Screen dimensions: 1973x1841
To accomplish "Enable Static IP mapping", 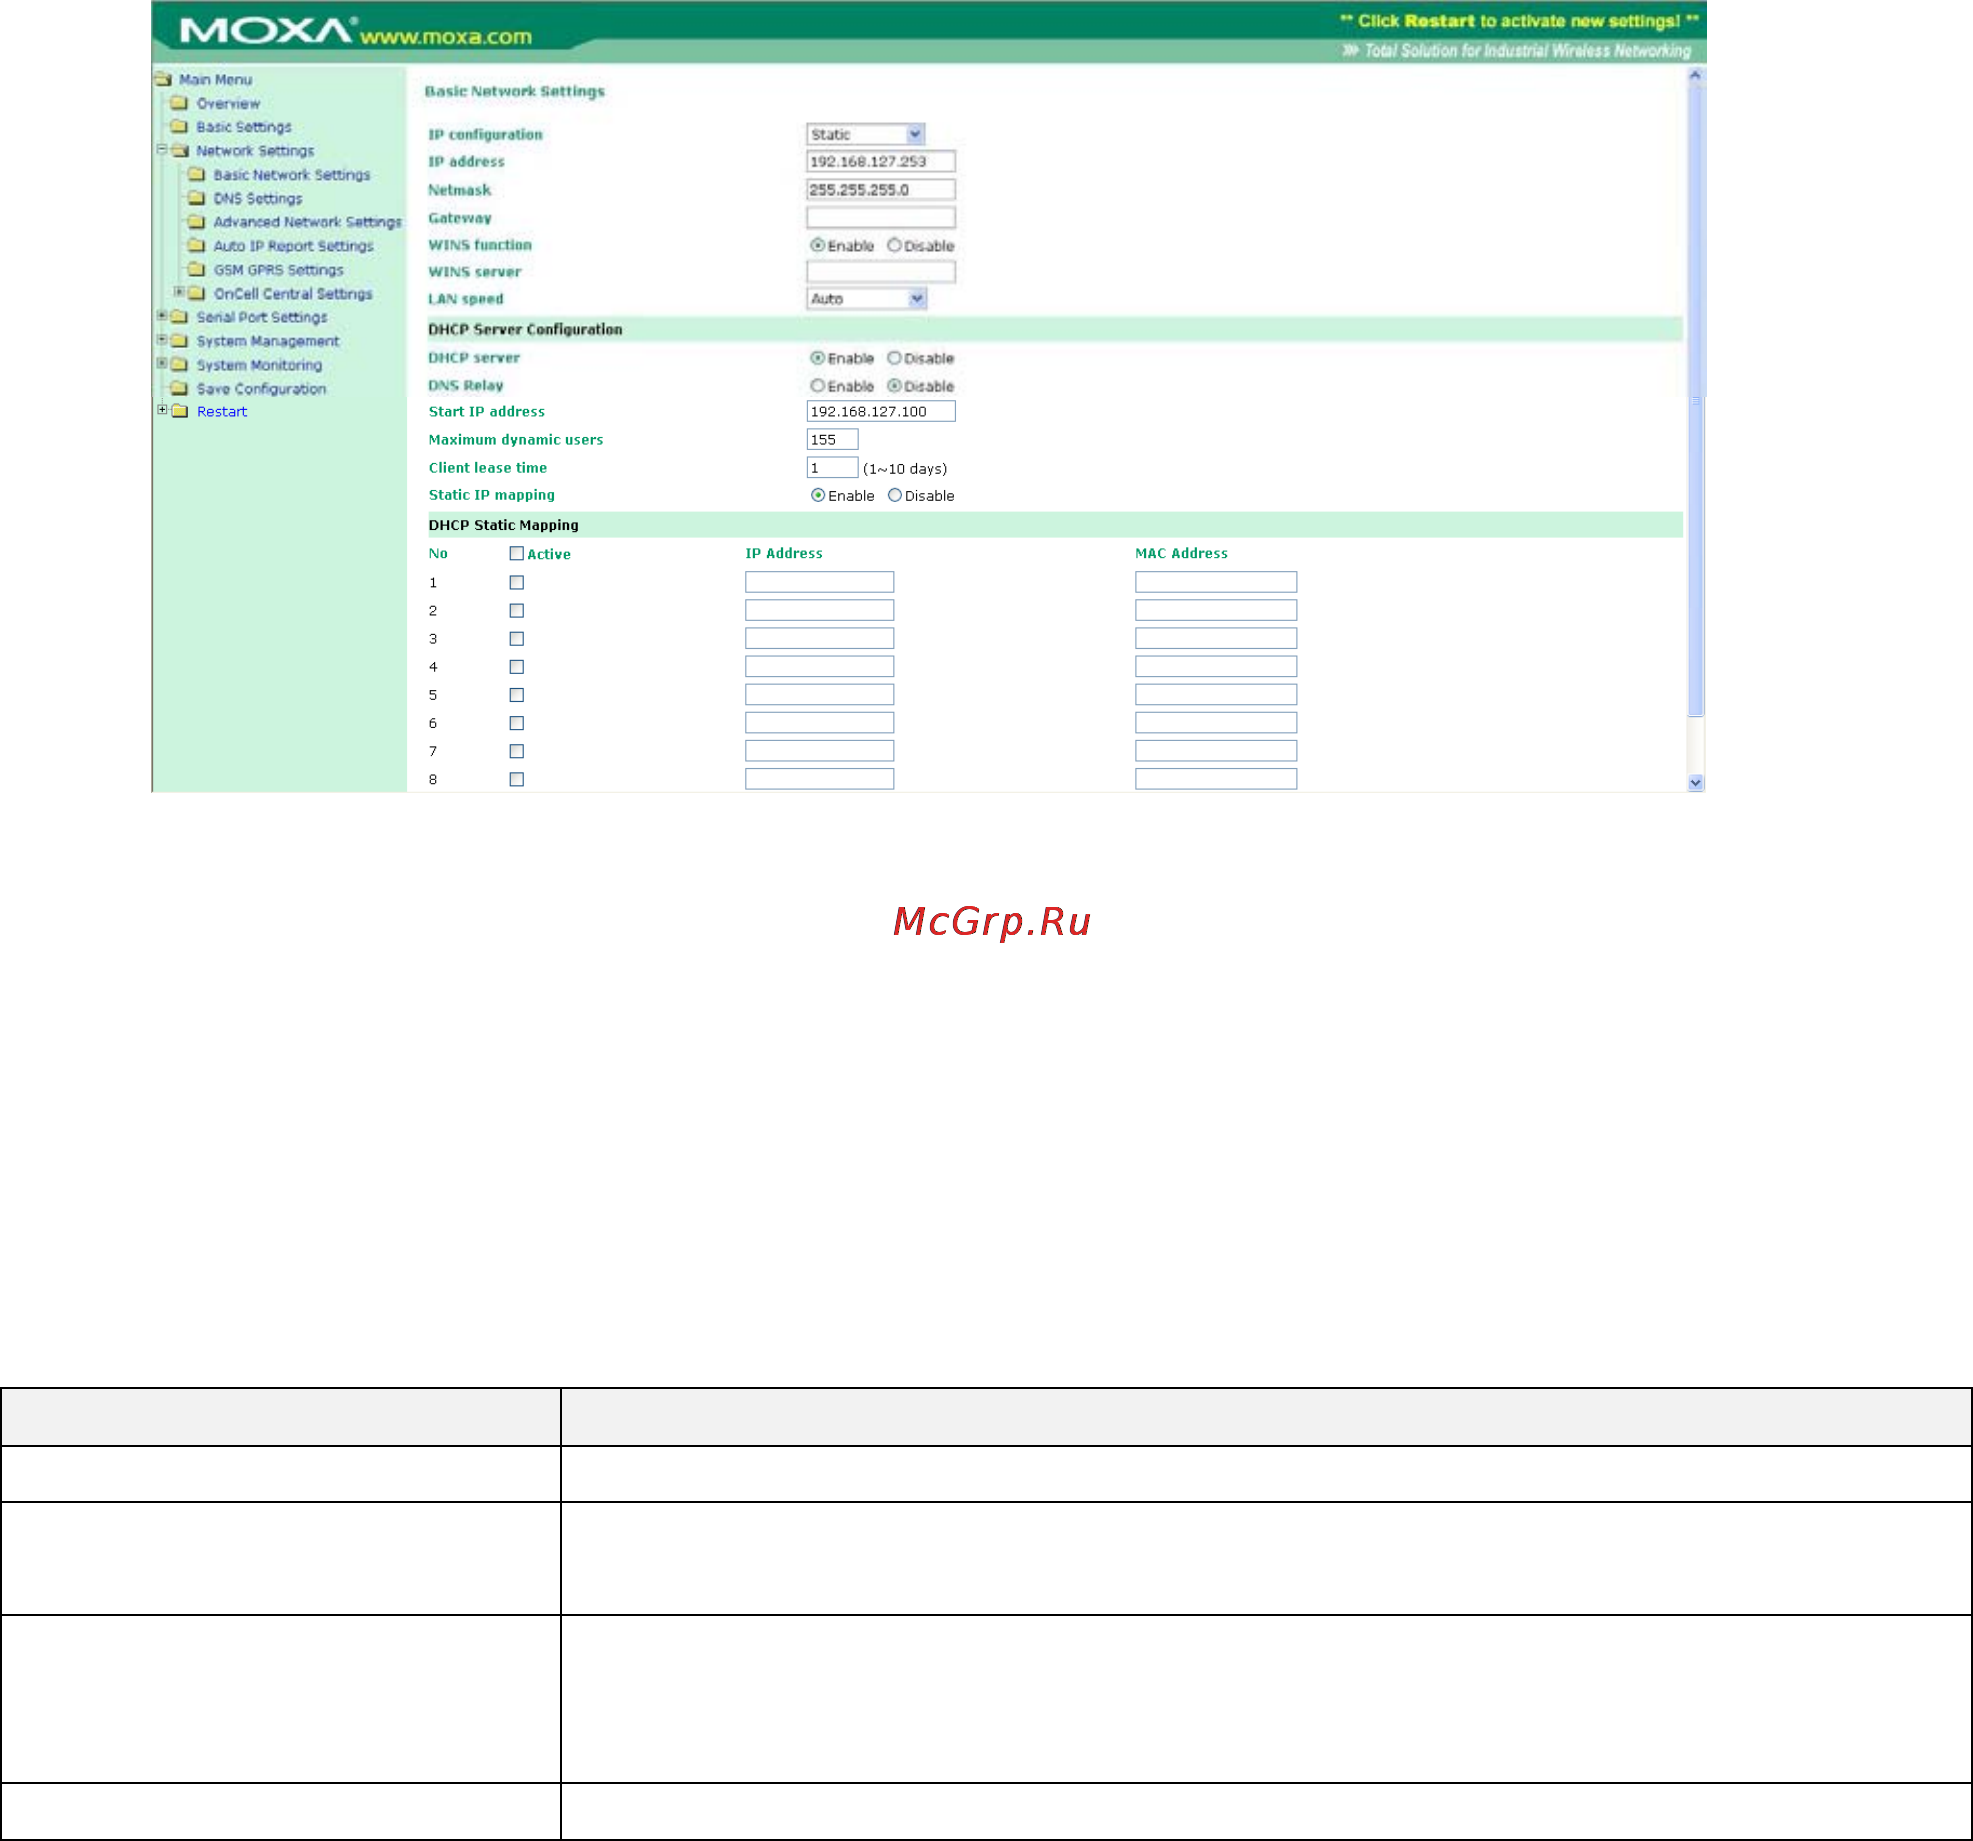I will click(817, 495).
